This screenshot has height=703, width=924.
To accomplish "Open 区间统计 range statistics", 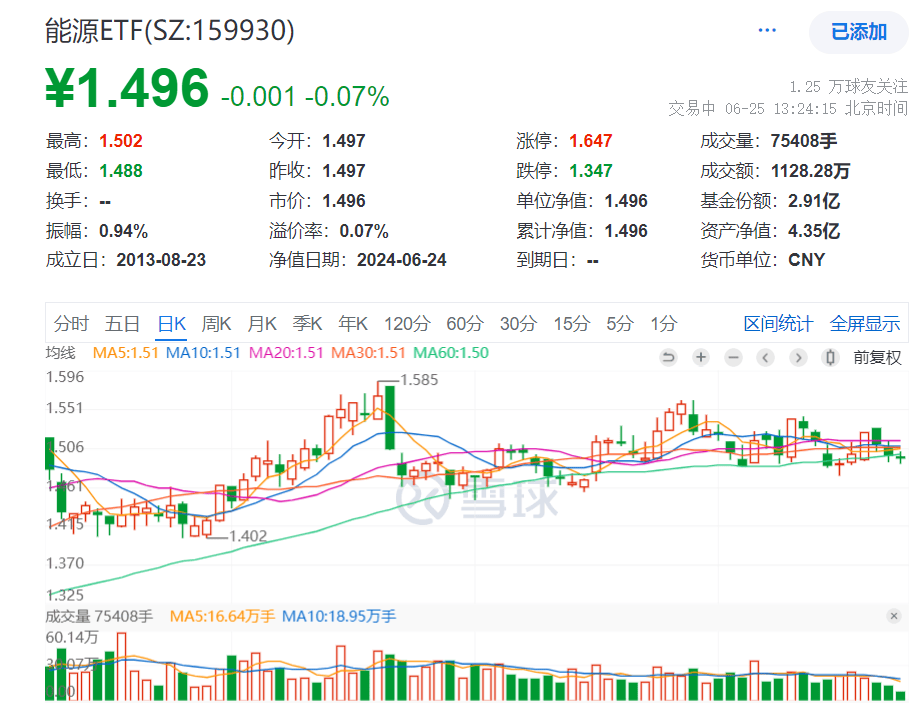I will tap(778, 324).
